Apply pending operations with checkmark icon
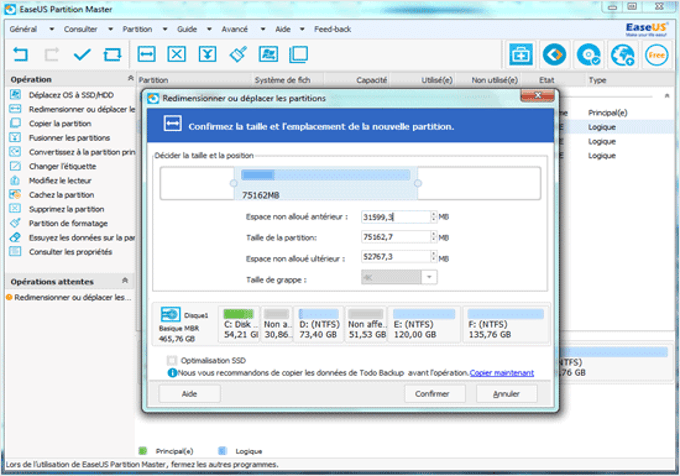Image resolution: width=680 pixels, height=476 pixels. (x=82, y=55)
